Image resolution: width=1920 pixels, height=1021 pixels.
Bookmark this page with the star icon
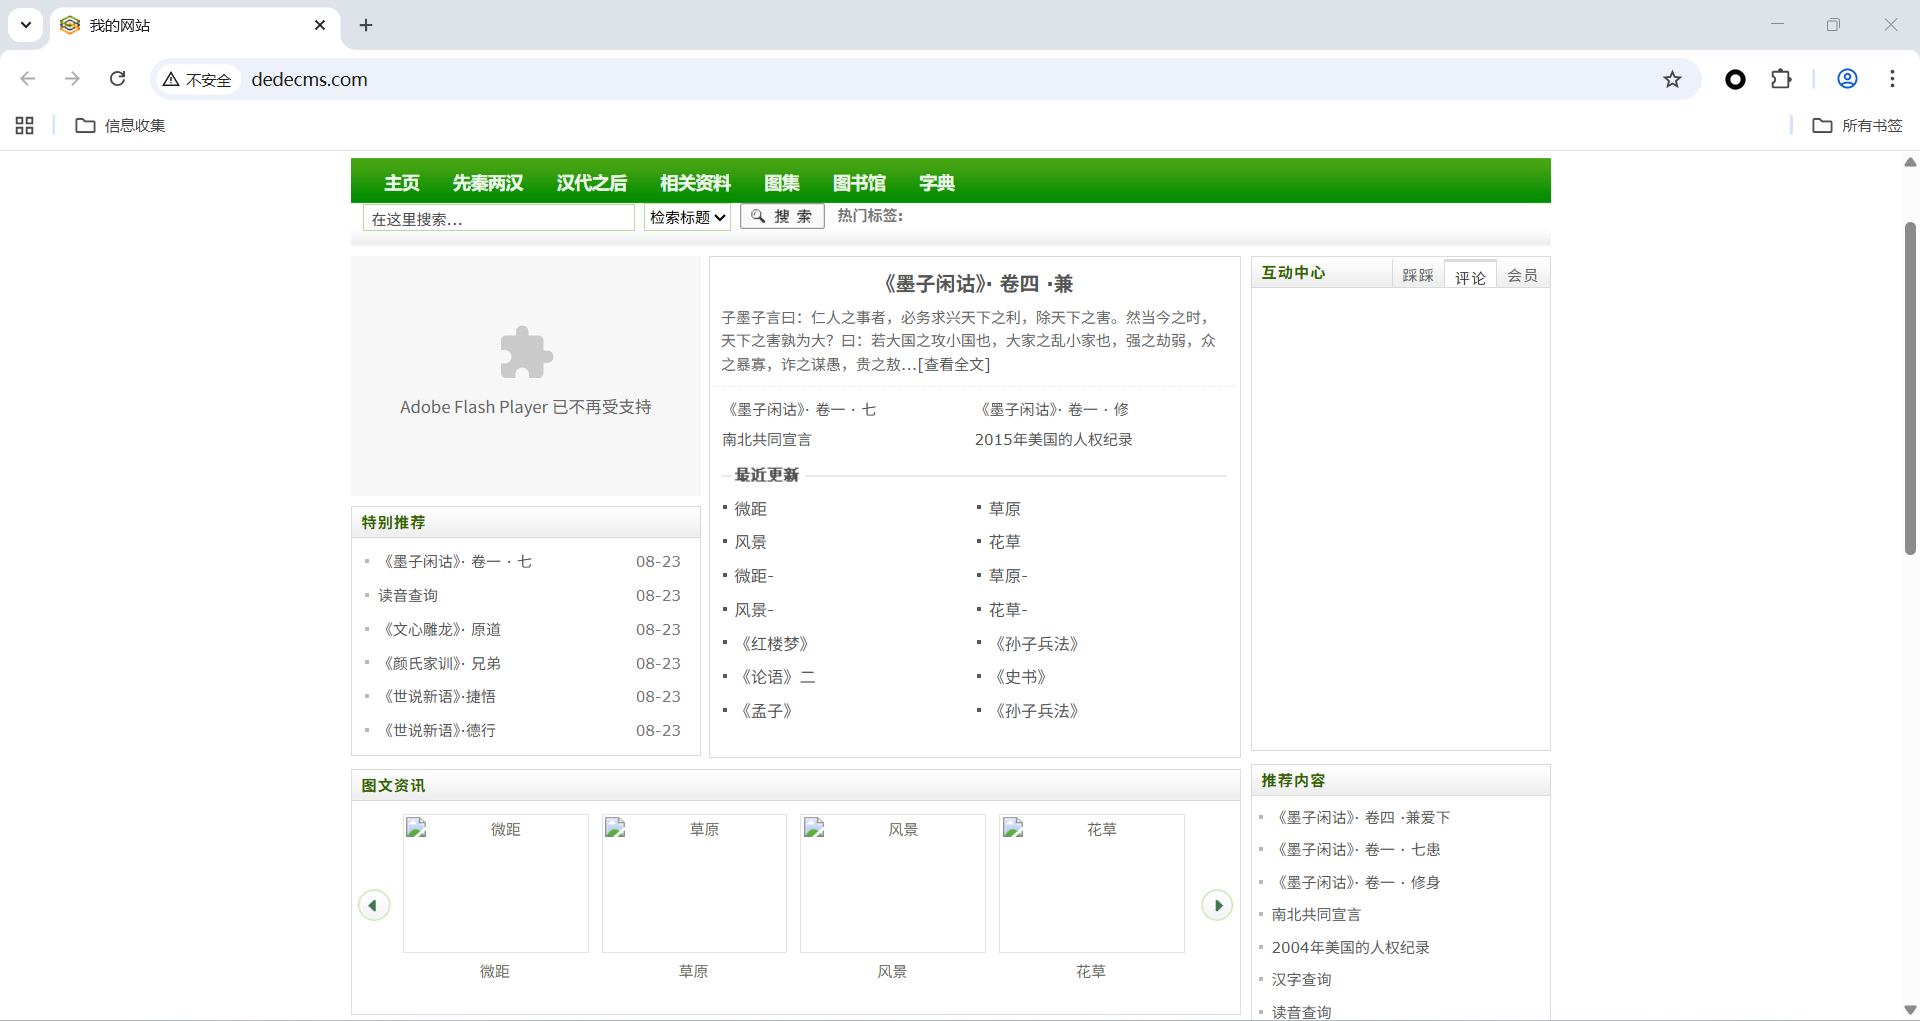click(1672, 79)
